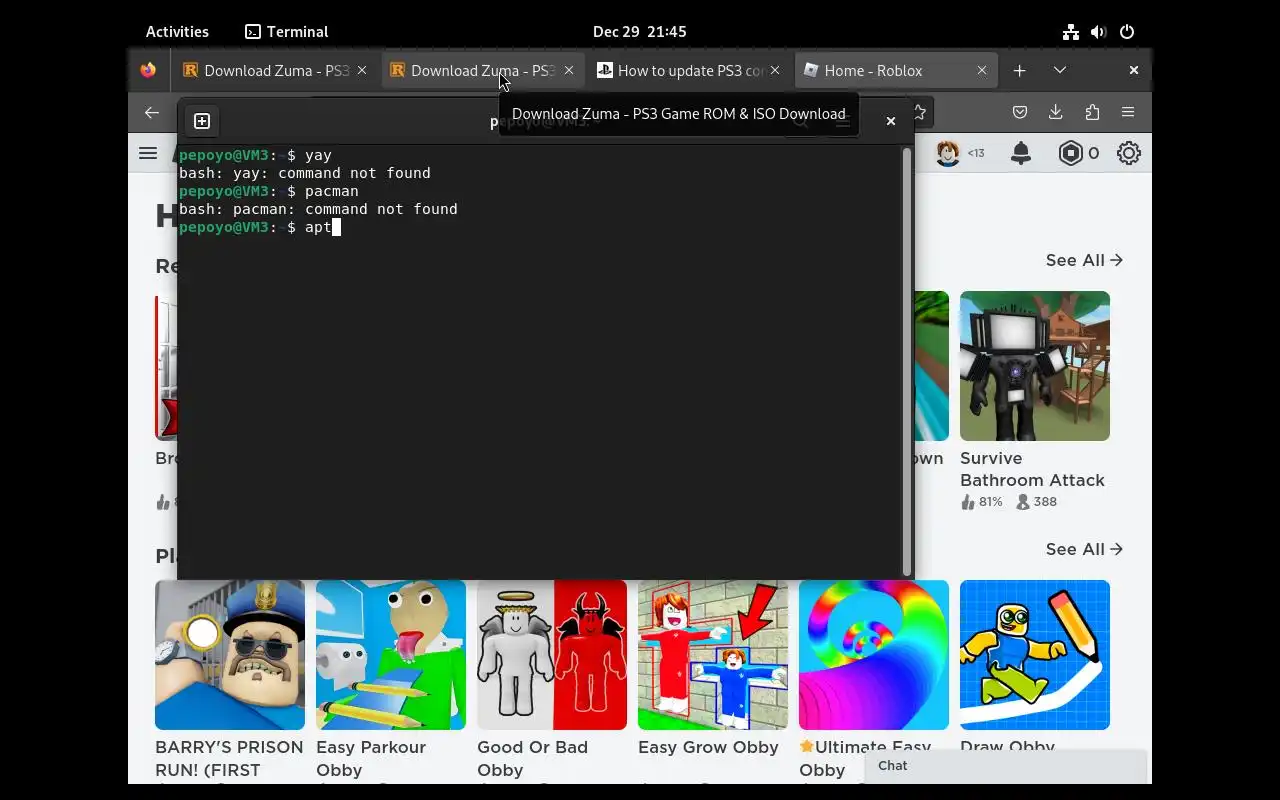Open Easy Parkour Obby thumbnail
The width and height of the screenshot is (1280, 800).
point(391,655)
